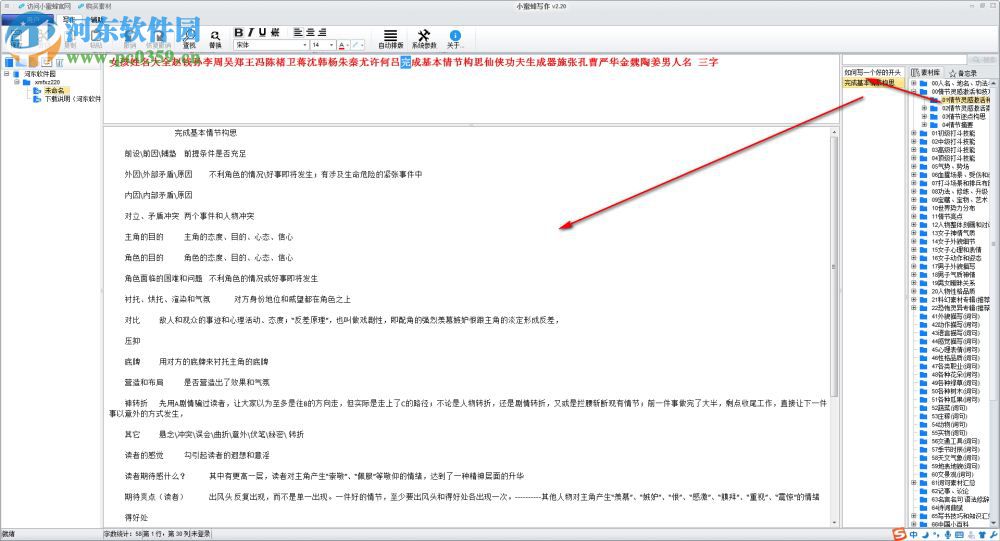Select 完成基本情节构思 entry
The height and width of the screenshot is (541, 1000).
click(872, 83)
